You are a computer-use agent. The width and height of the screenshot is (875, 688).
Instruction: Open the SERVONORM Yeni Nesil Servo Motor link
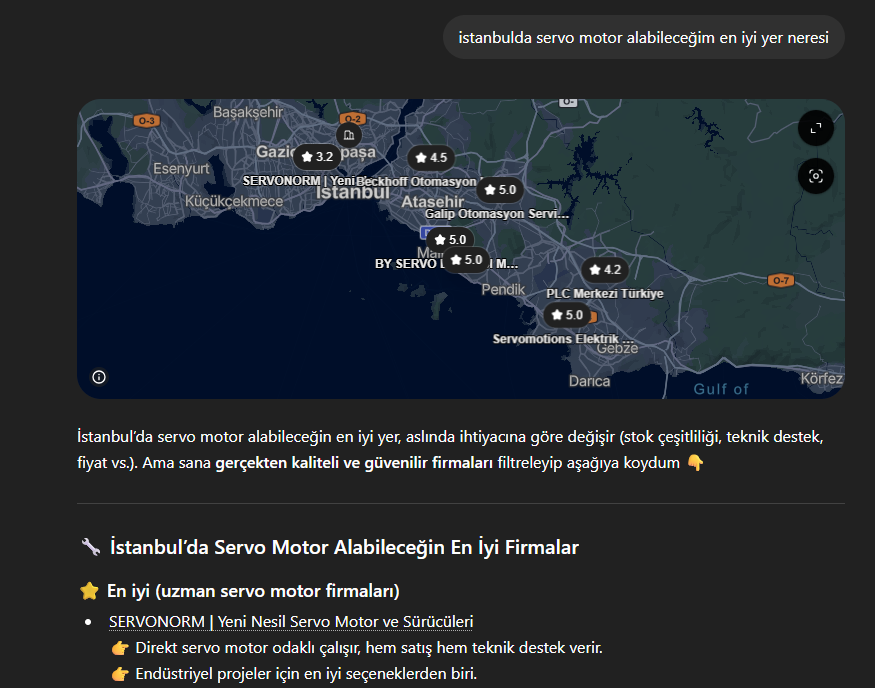point(290,622)
